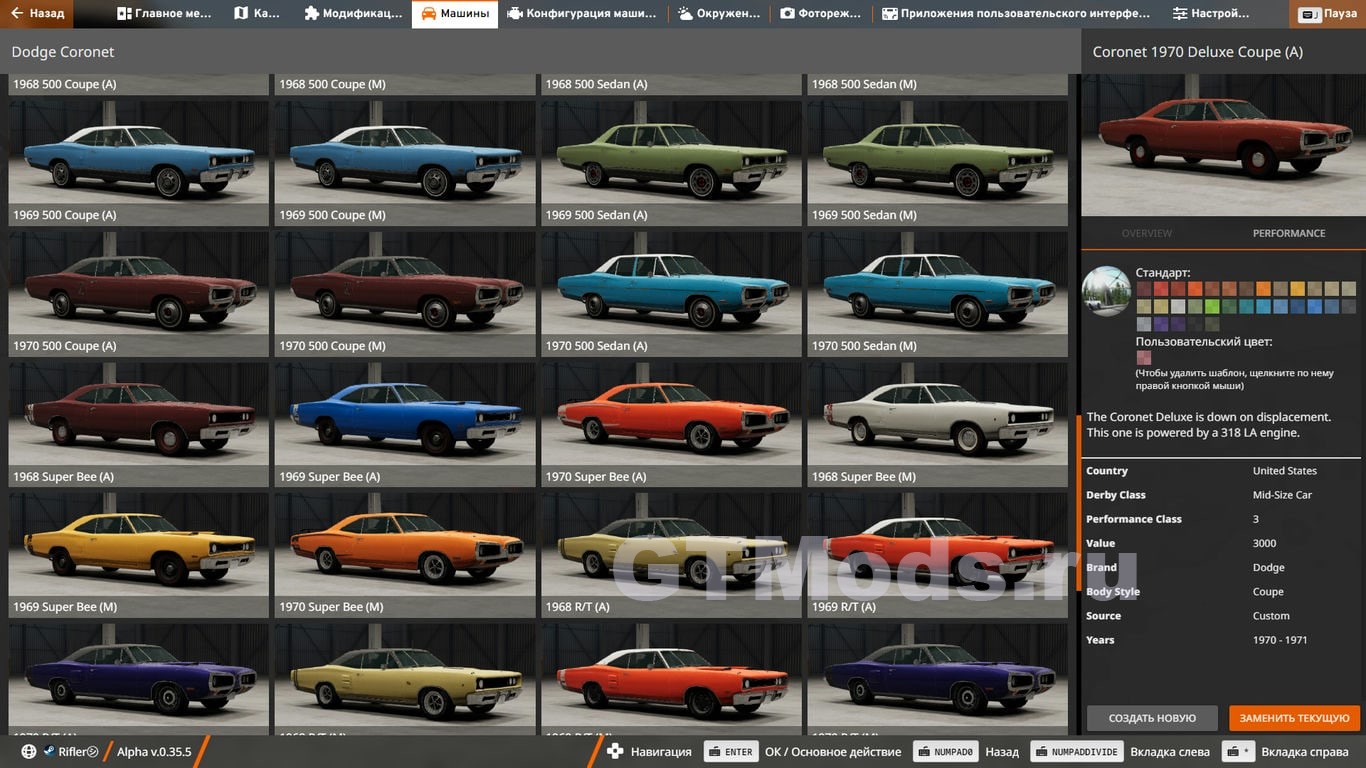Select the 1968 Super Bee (A) car
The height and width of the screenshot is (768, 1366).
point(139,426)
